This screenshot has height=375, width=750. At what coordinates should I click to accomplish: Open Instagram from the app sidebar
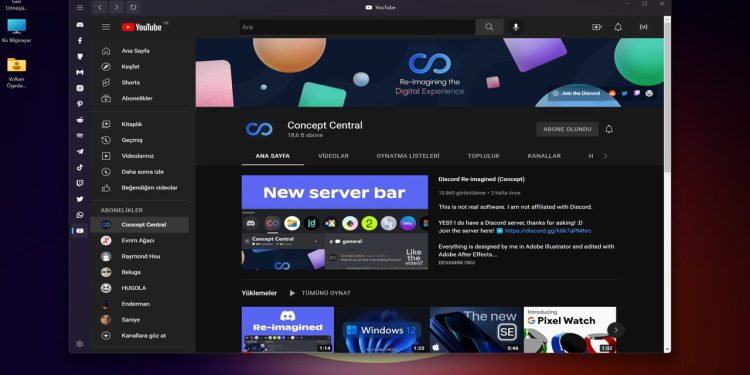tap(80, 88)
